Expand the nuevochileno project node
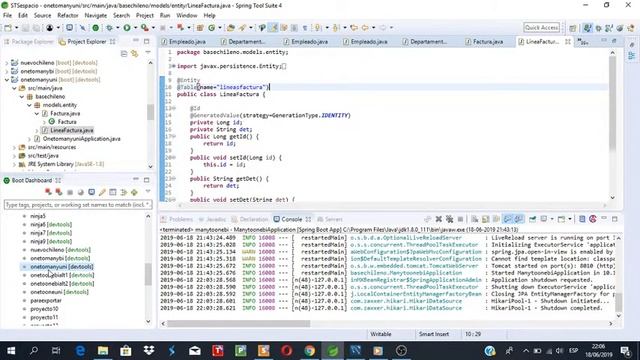Screen dimensions: 640x360 coord(7,63)
